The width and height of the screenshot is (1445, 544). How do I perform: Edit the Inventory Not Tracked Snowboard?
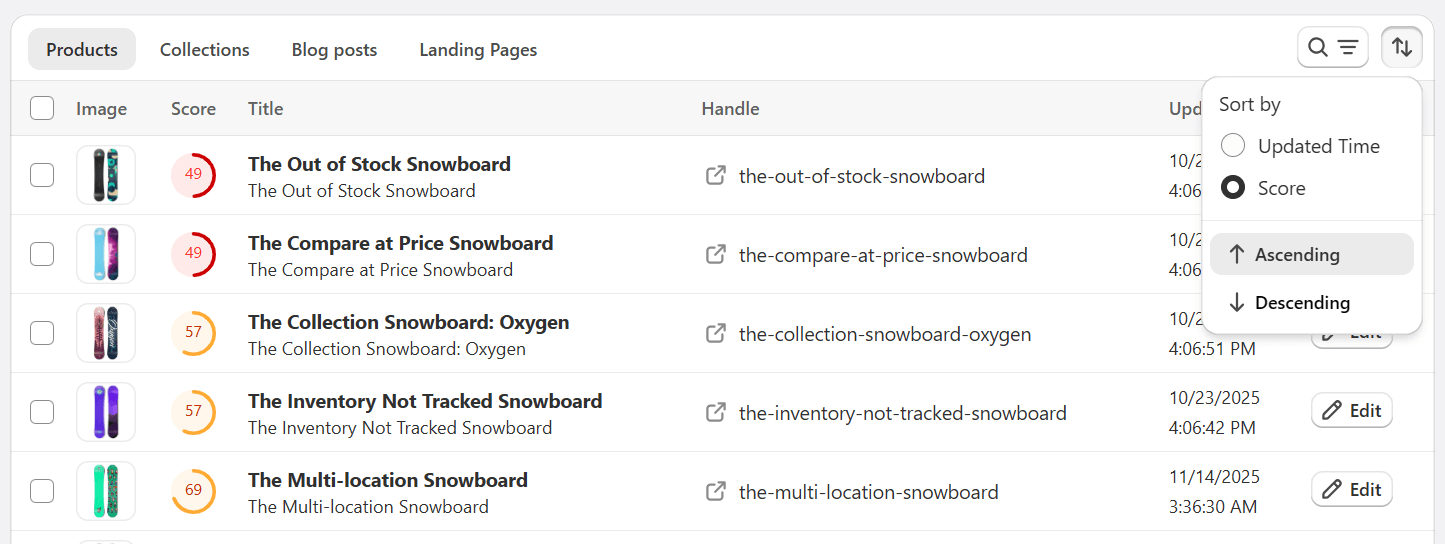click(1351, 410)
